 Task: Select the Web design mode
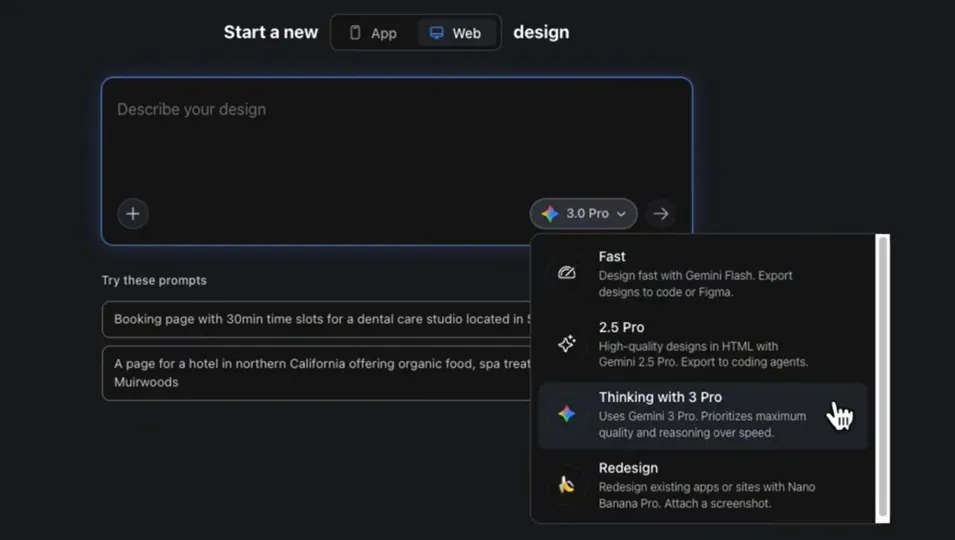456,33
